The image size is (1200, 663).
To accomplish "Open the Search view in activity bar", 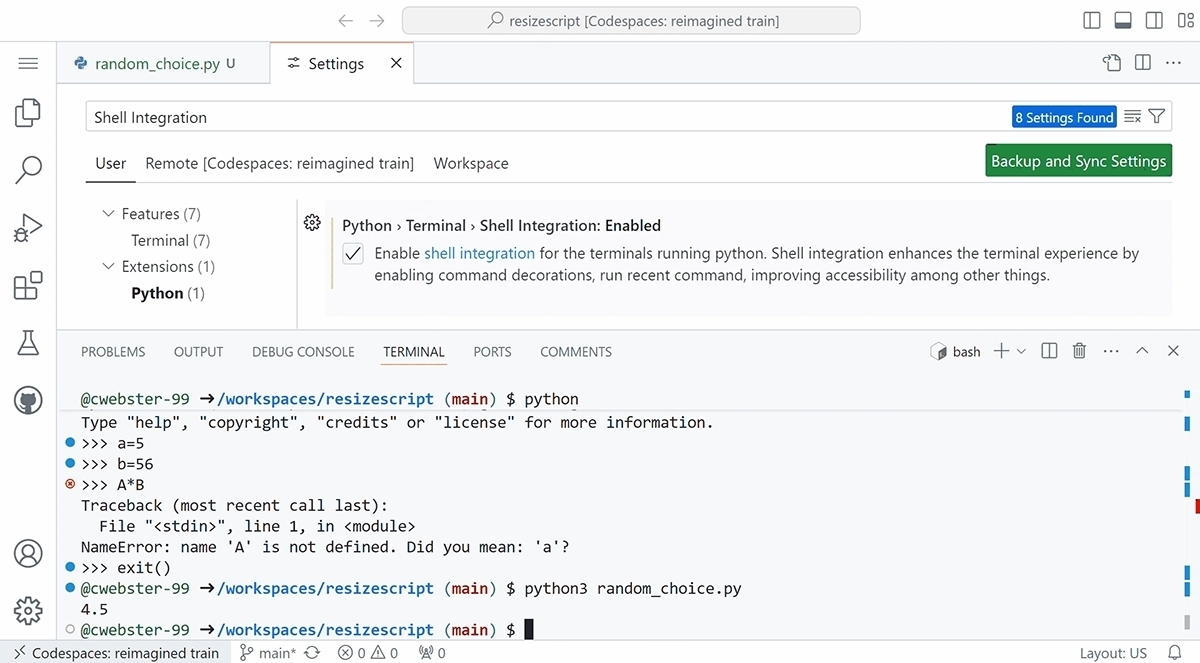I will click(x=28, y=170).
